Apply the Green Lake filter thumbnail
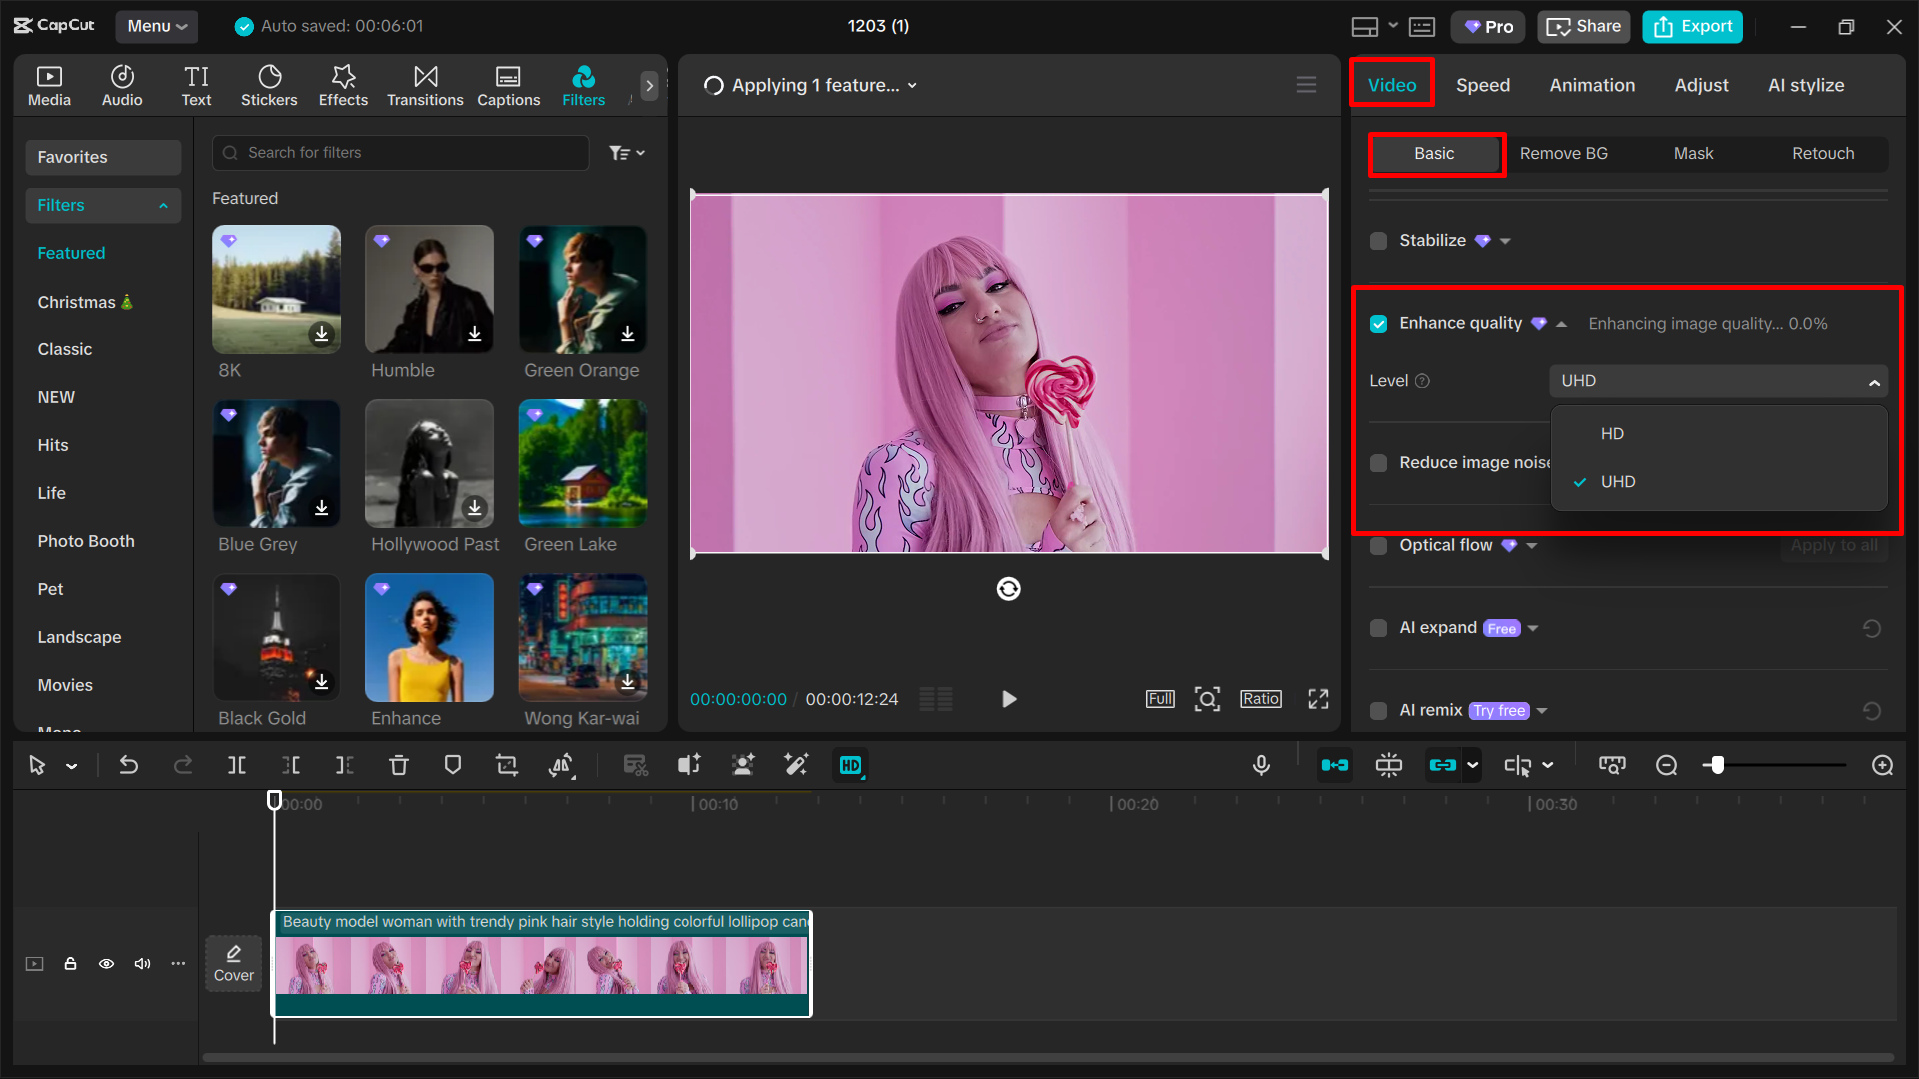 pyautogui.click(x=582, y=463)
